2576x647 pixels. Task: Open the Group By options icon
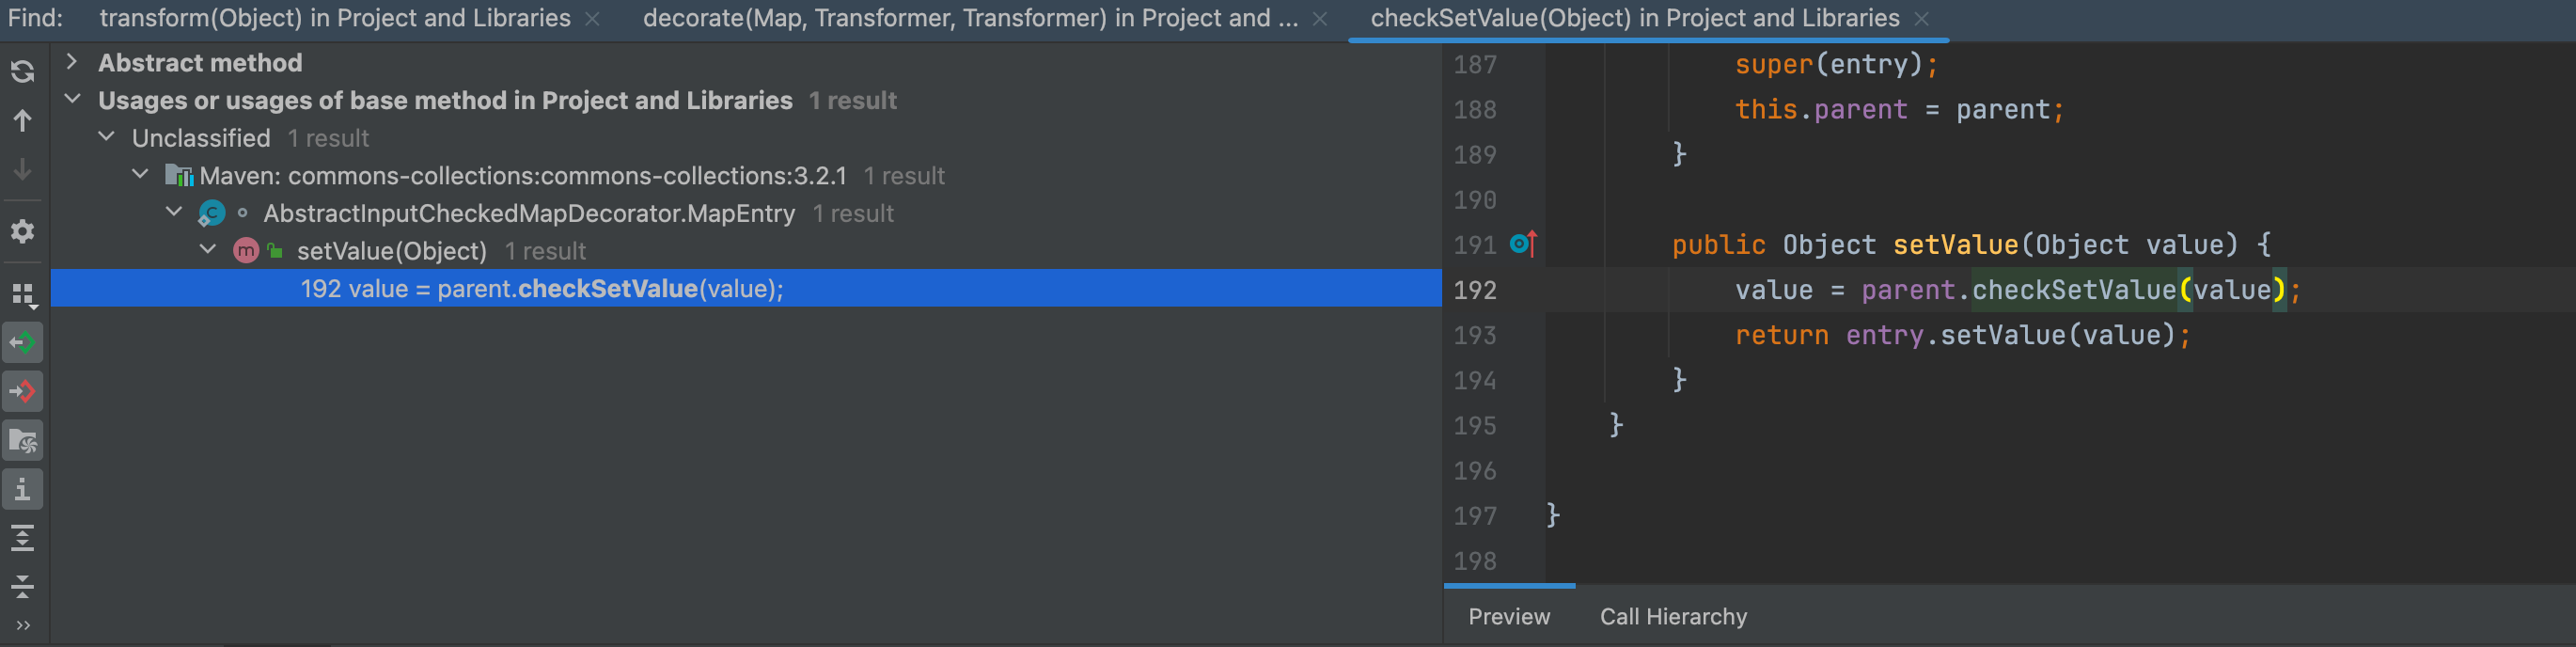click(x=23, y=294)
